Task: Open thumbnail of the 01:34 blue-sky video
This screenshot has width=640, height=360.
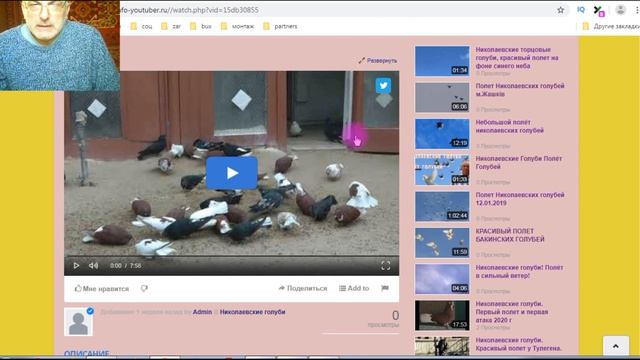Action: tap(442, 61)
